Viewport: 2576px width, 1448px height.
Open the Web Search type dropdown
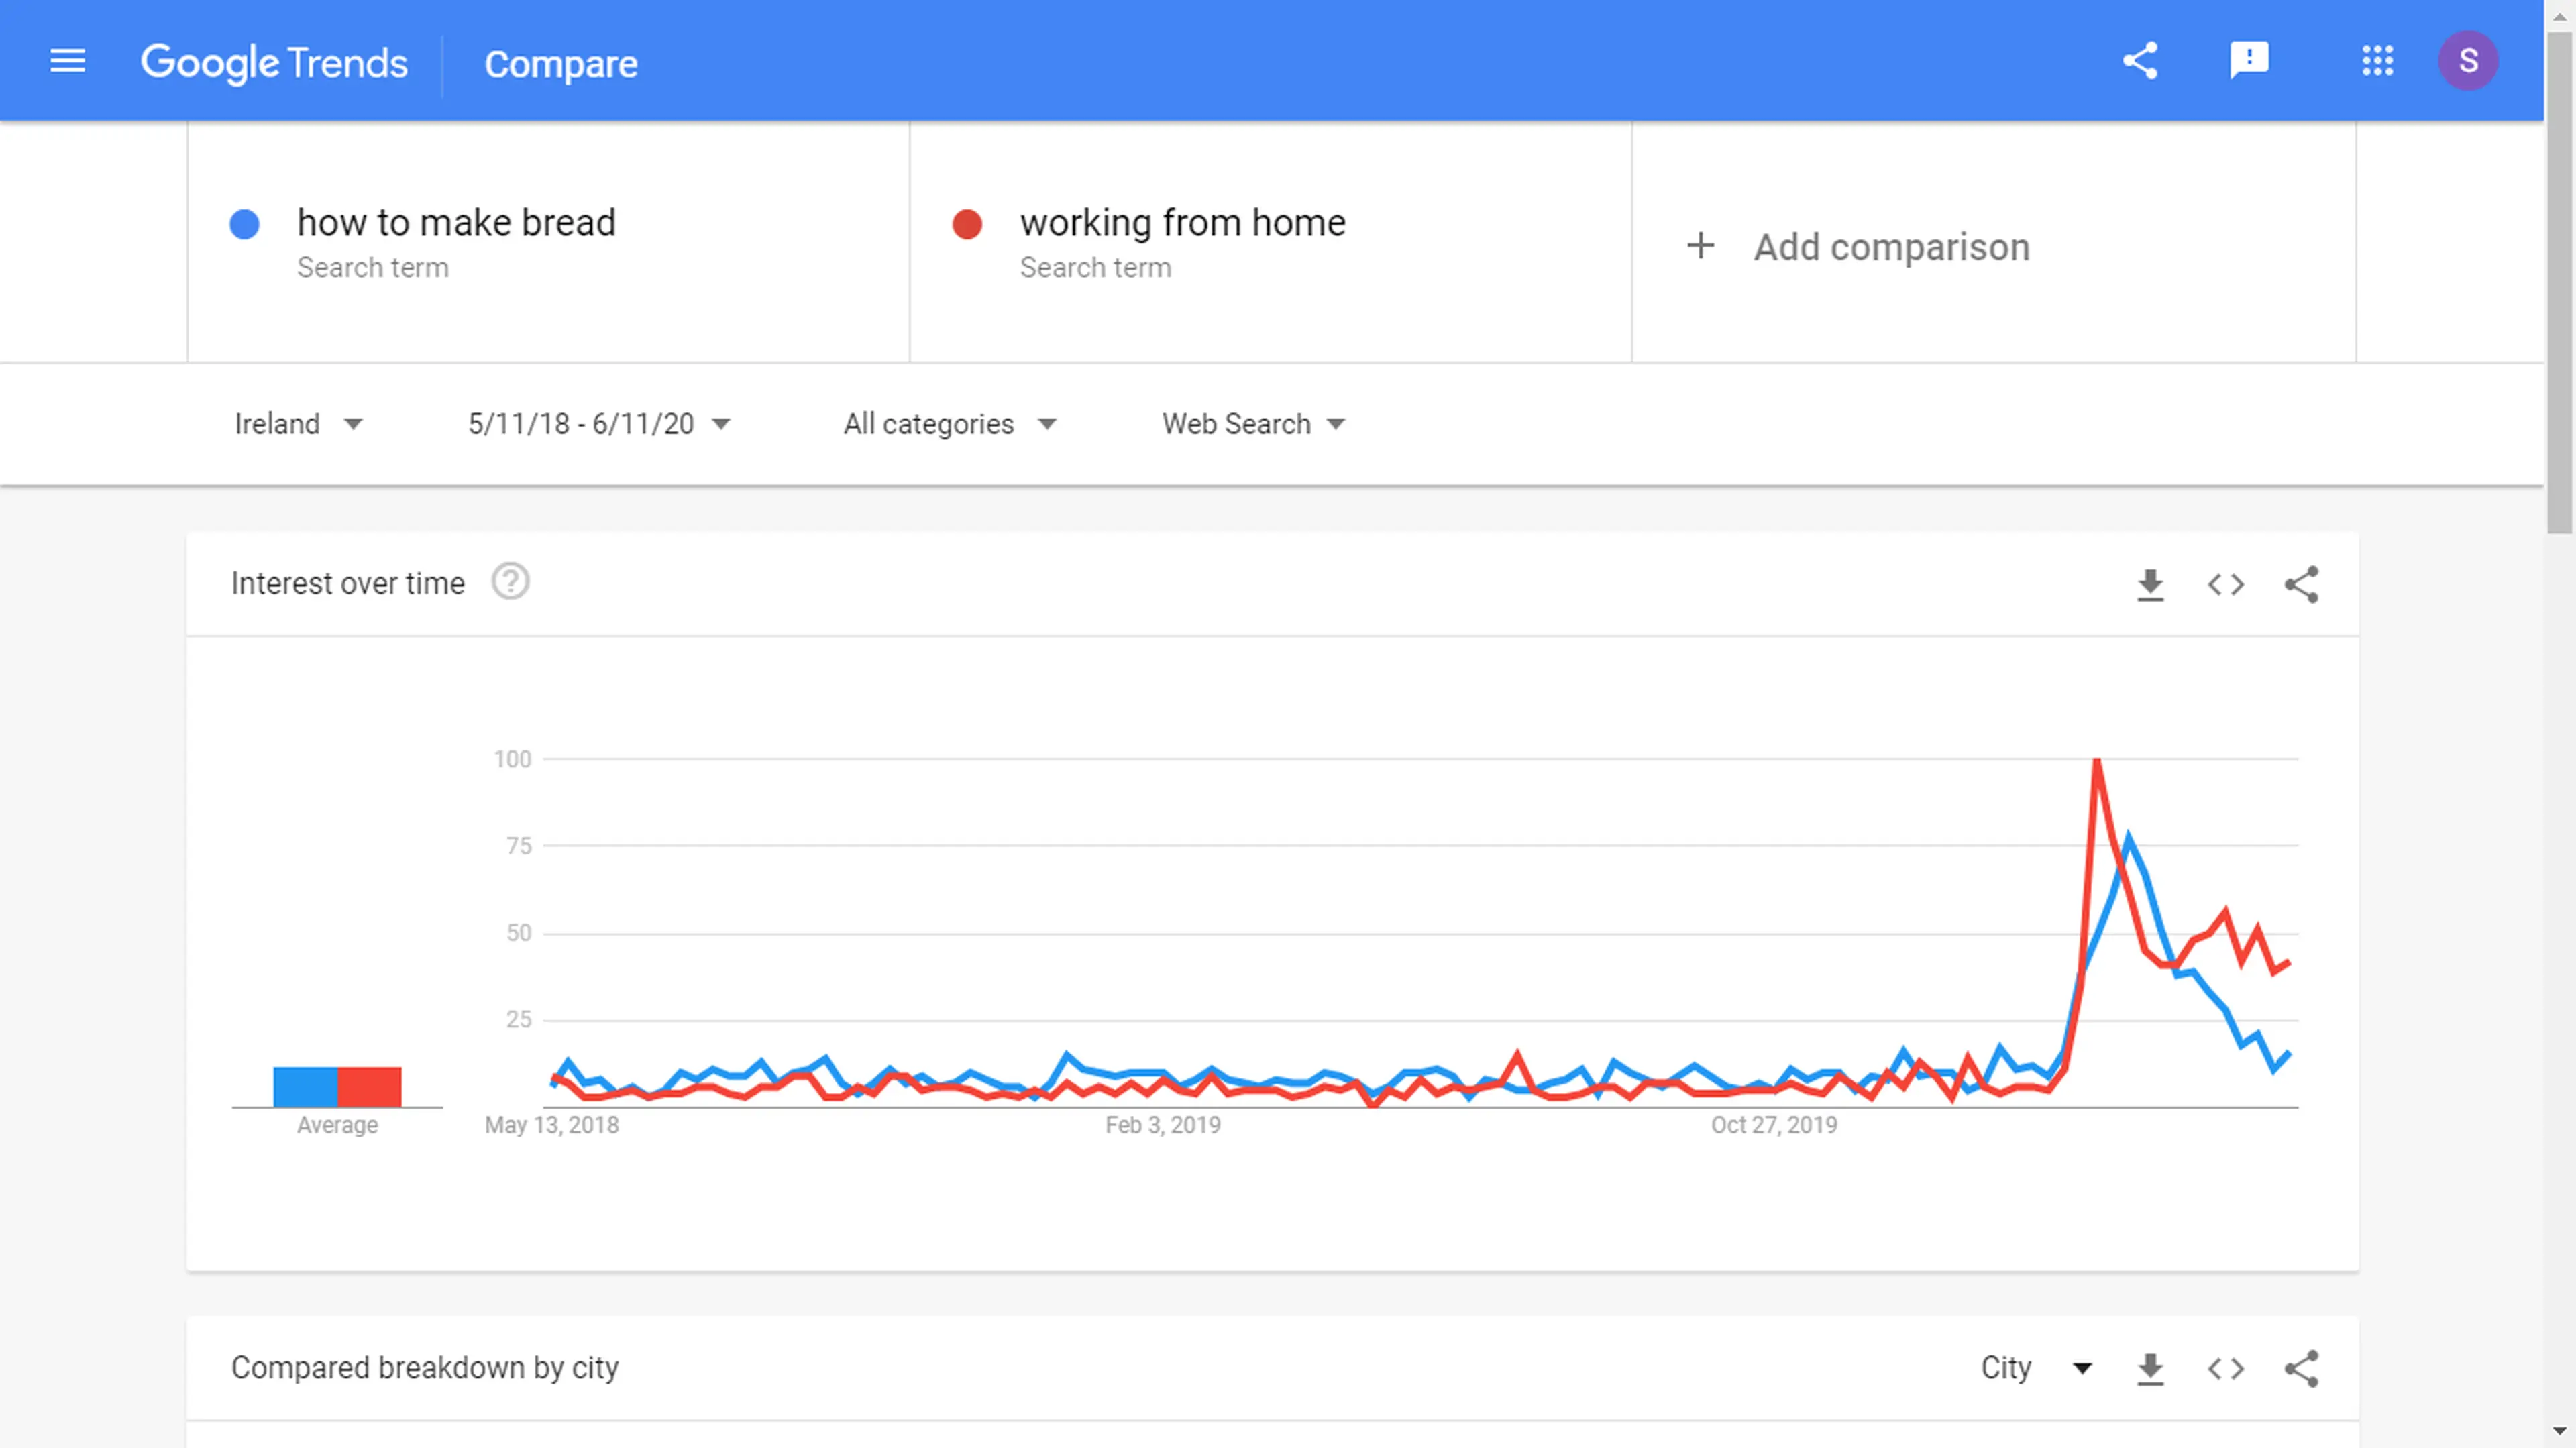coord(1253,424)
